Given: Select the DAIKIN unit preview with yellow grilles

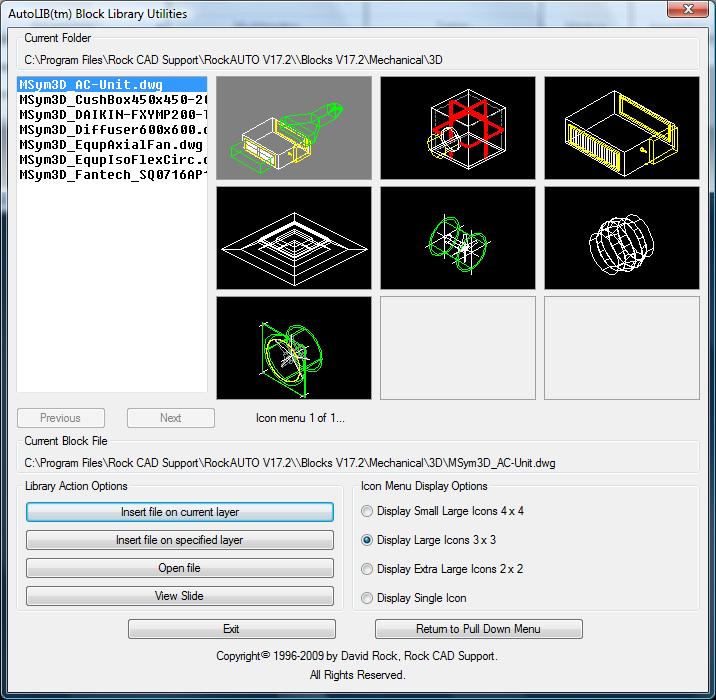Looking at the screenshot, I should click(x=621, y=128).
